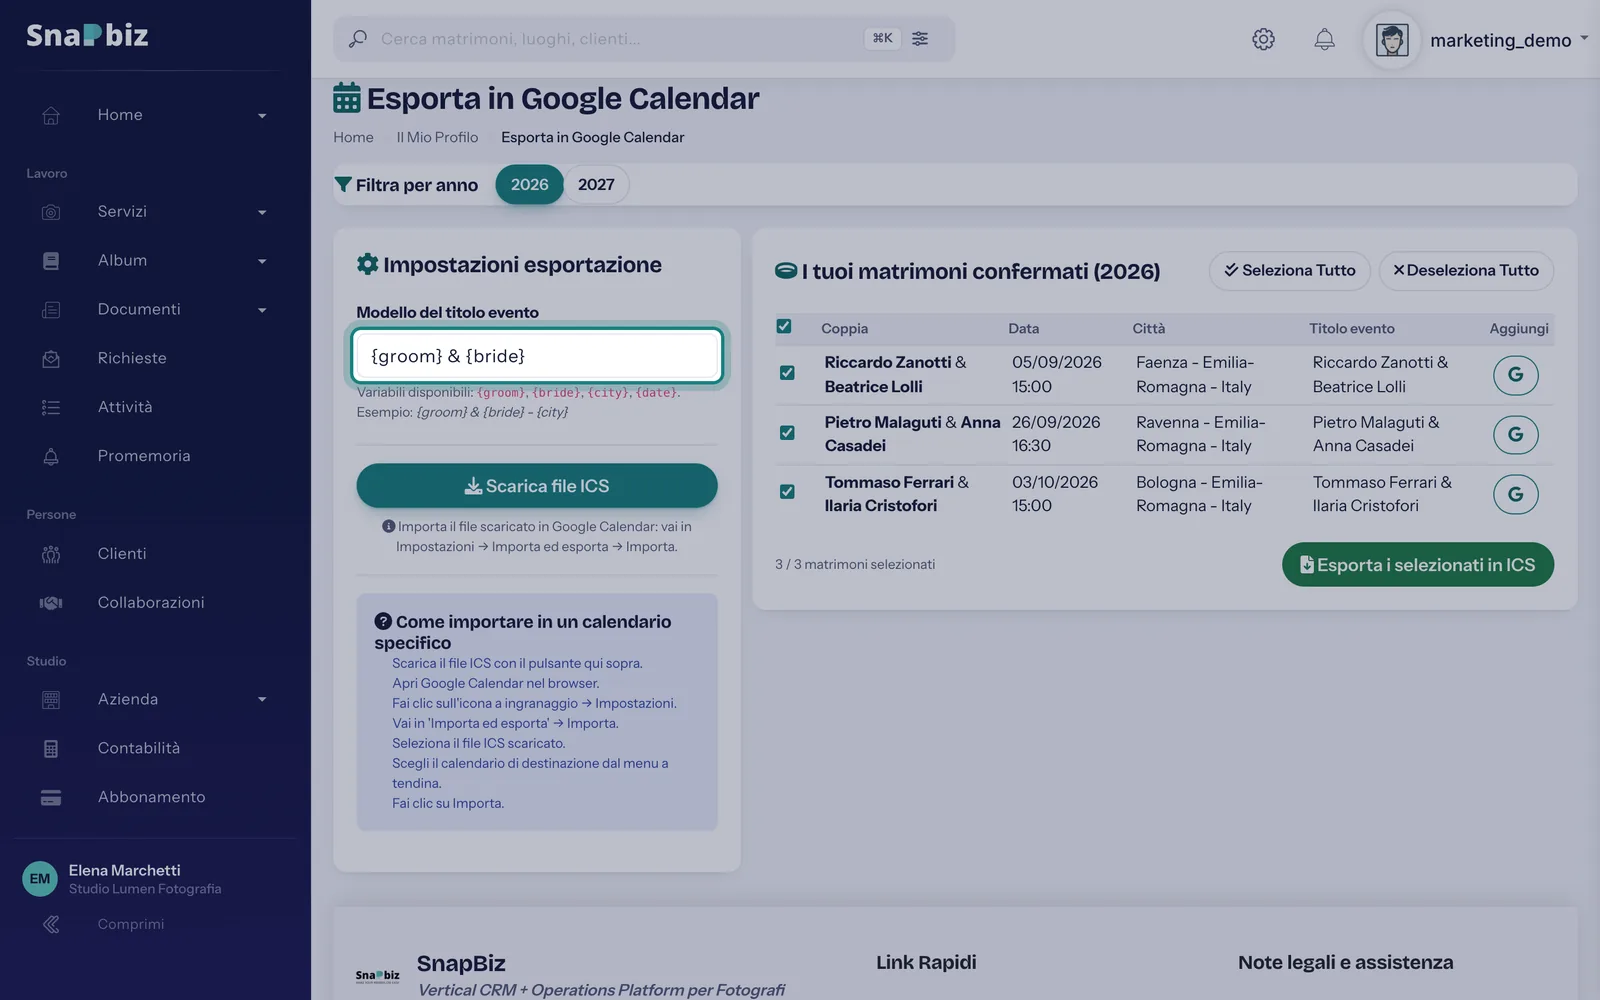Click search filter sliders icon
Viewport: 1600px width, 1000px height.
click(920, 38)
